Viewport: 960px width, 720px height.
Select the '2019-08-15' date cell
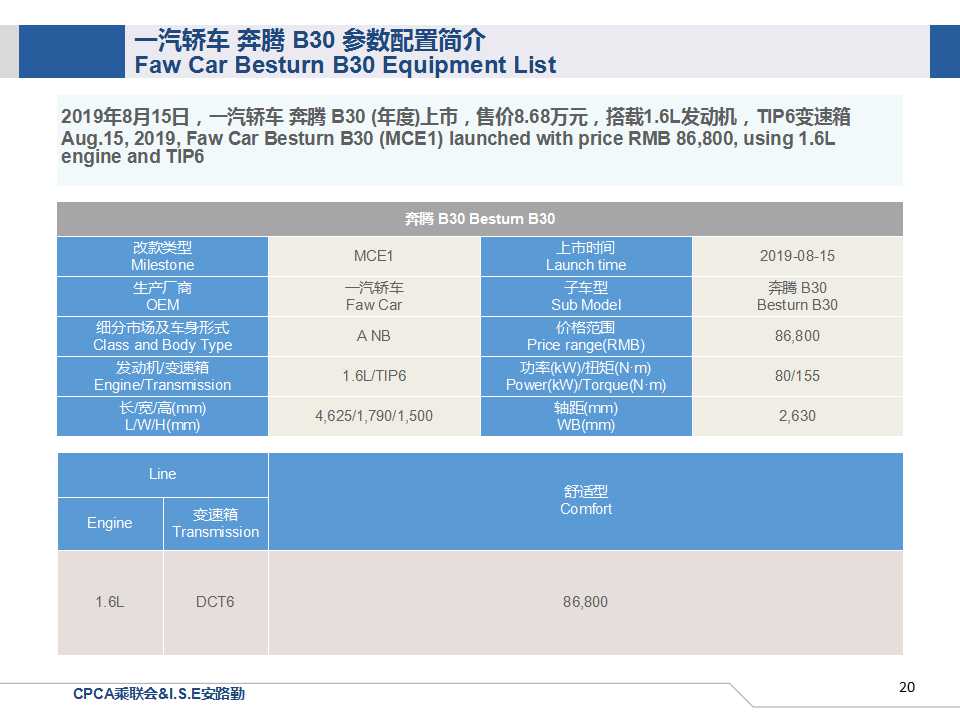point(797,256)
